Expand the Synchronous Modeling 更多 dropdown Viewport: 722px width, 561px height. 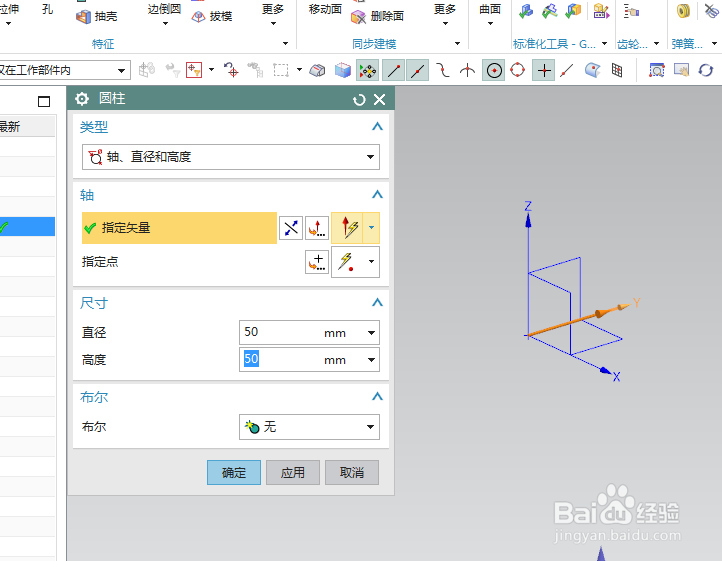pos(445,15)
